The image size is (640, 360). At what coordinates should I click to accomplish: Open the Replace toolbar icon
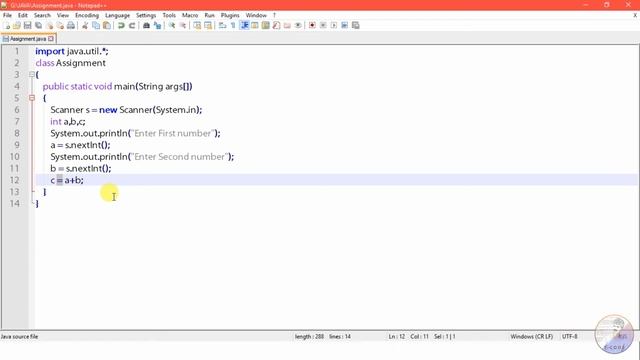(x=157, y=25)
